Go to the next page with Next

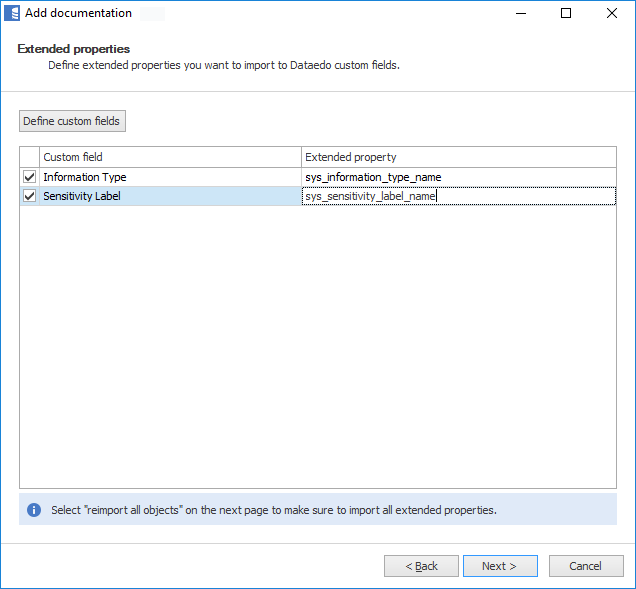click(x=499, y=566)
